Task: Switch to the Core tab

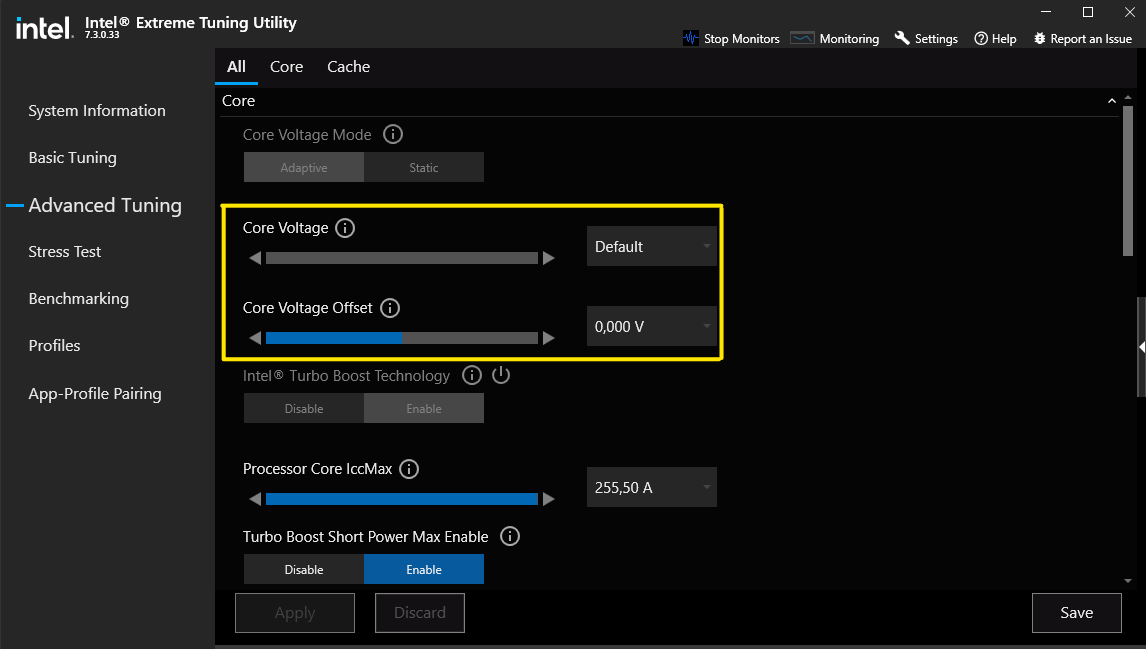Action: coord(286,67)
